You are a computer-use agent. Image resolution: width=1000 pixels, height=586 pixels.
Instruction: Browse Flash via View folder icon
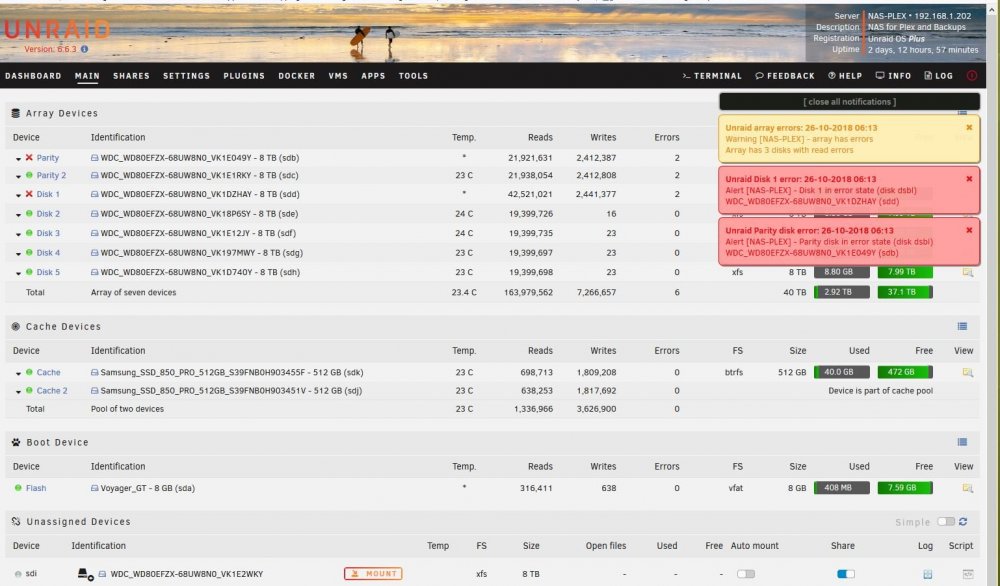tap(967, 488)
